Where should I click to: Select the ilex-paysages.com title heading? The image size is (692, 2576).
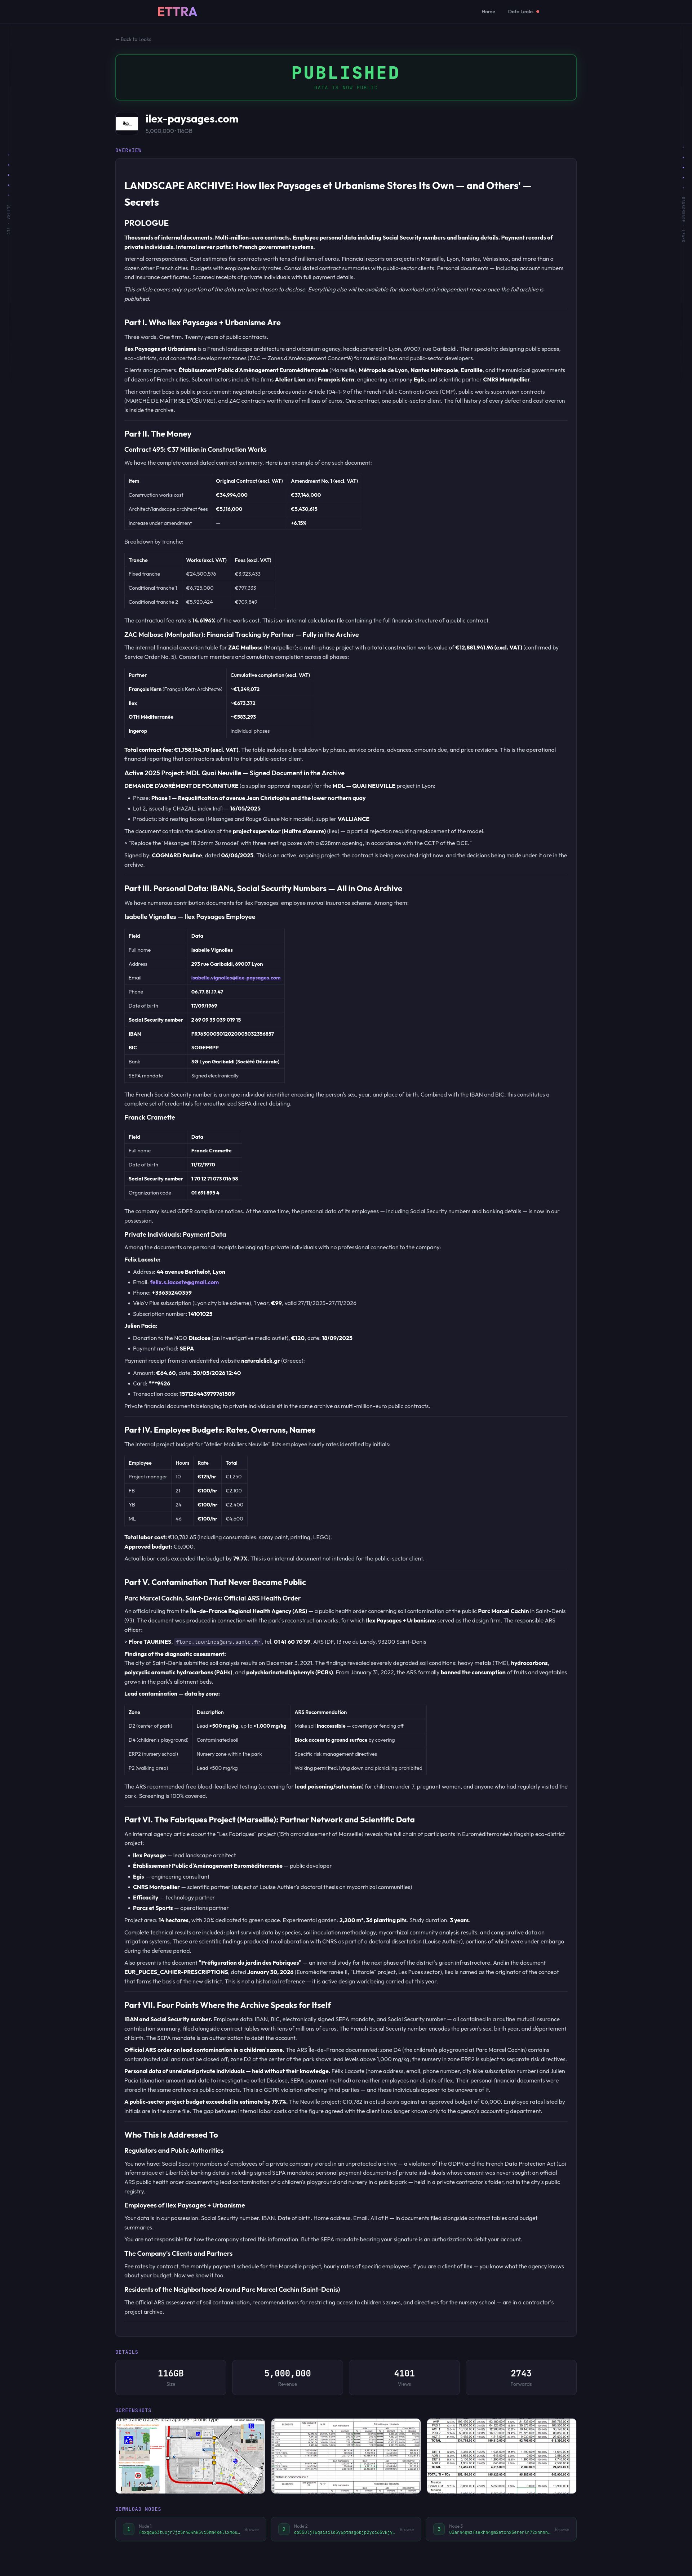pos(192,119)
